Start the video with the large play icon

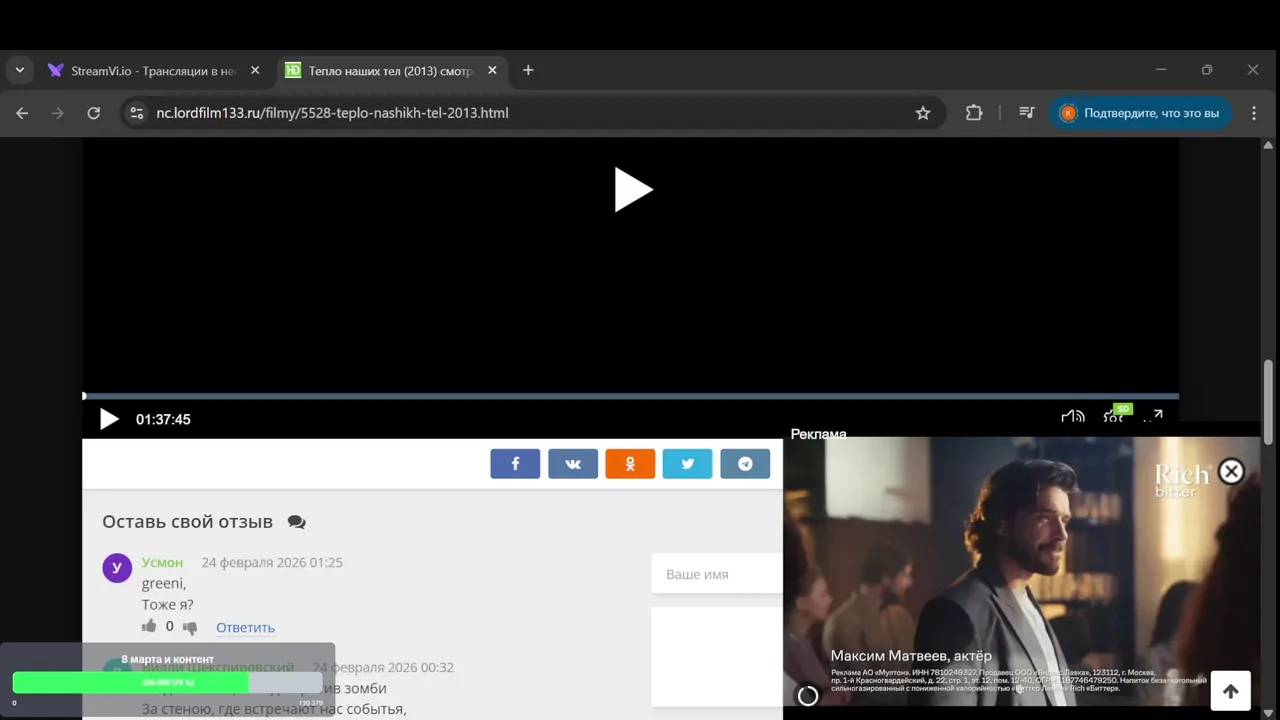coord(633,190)
